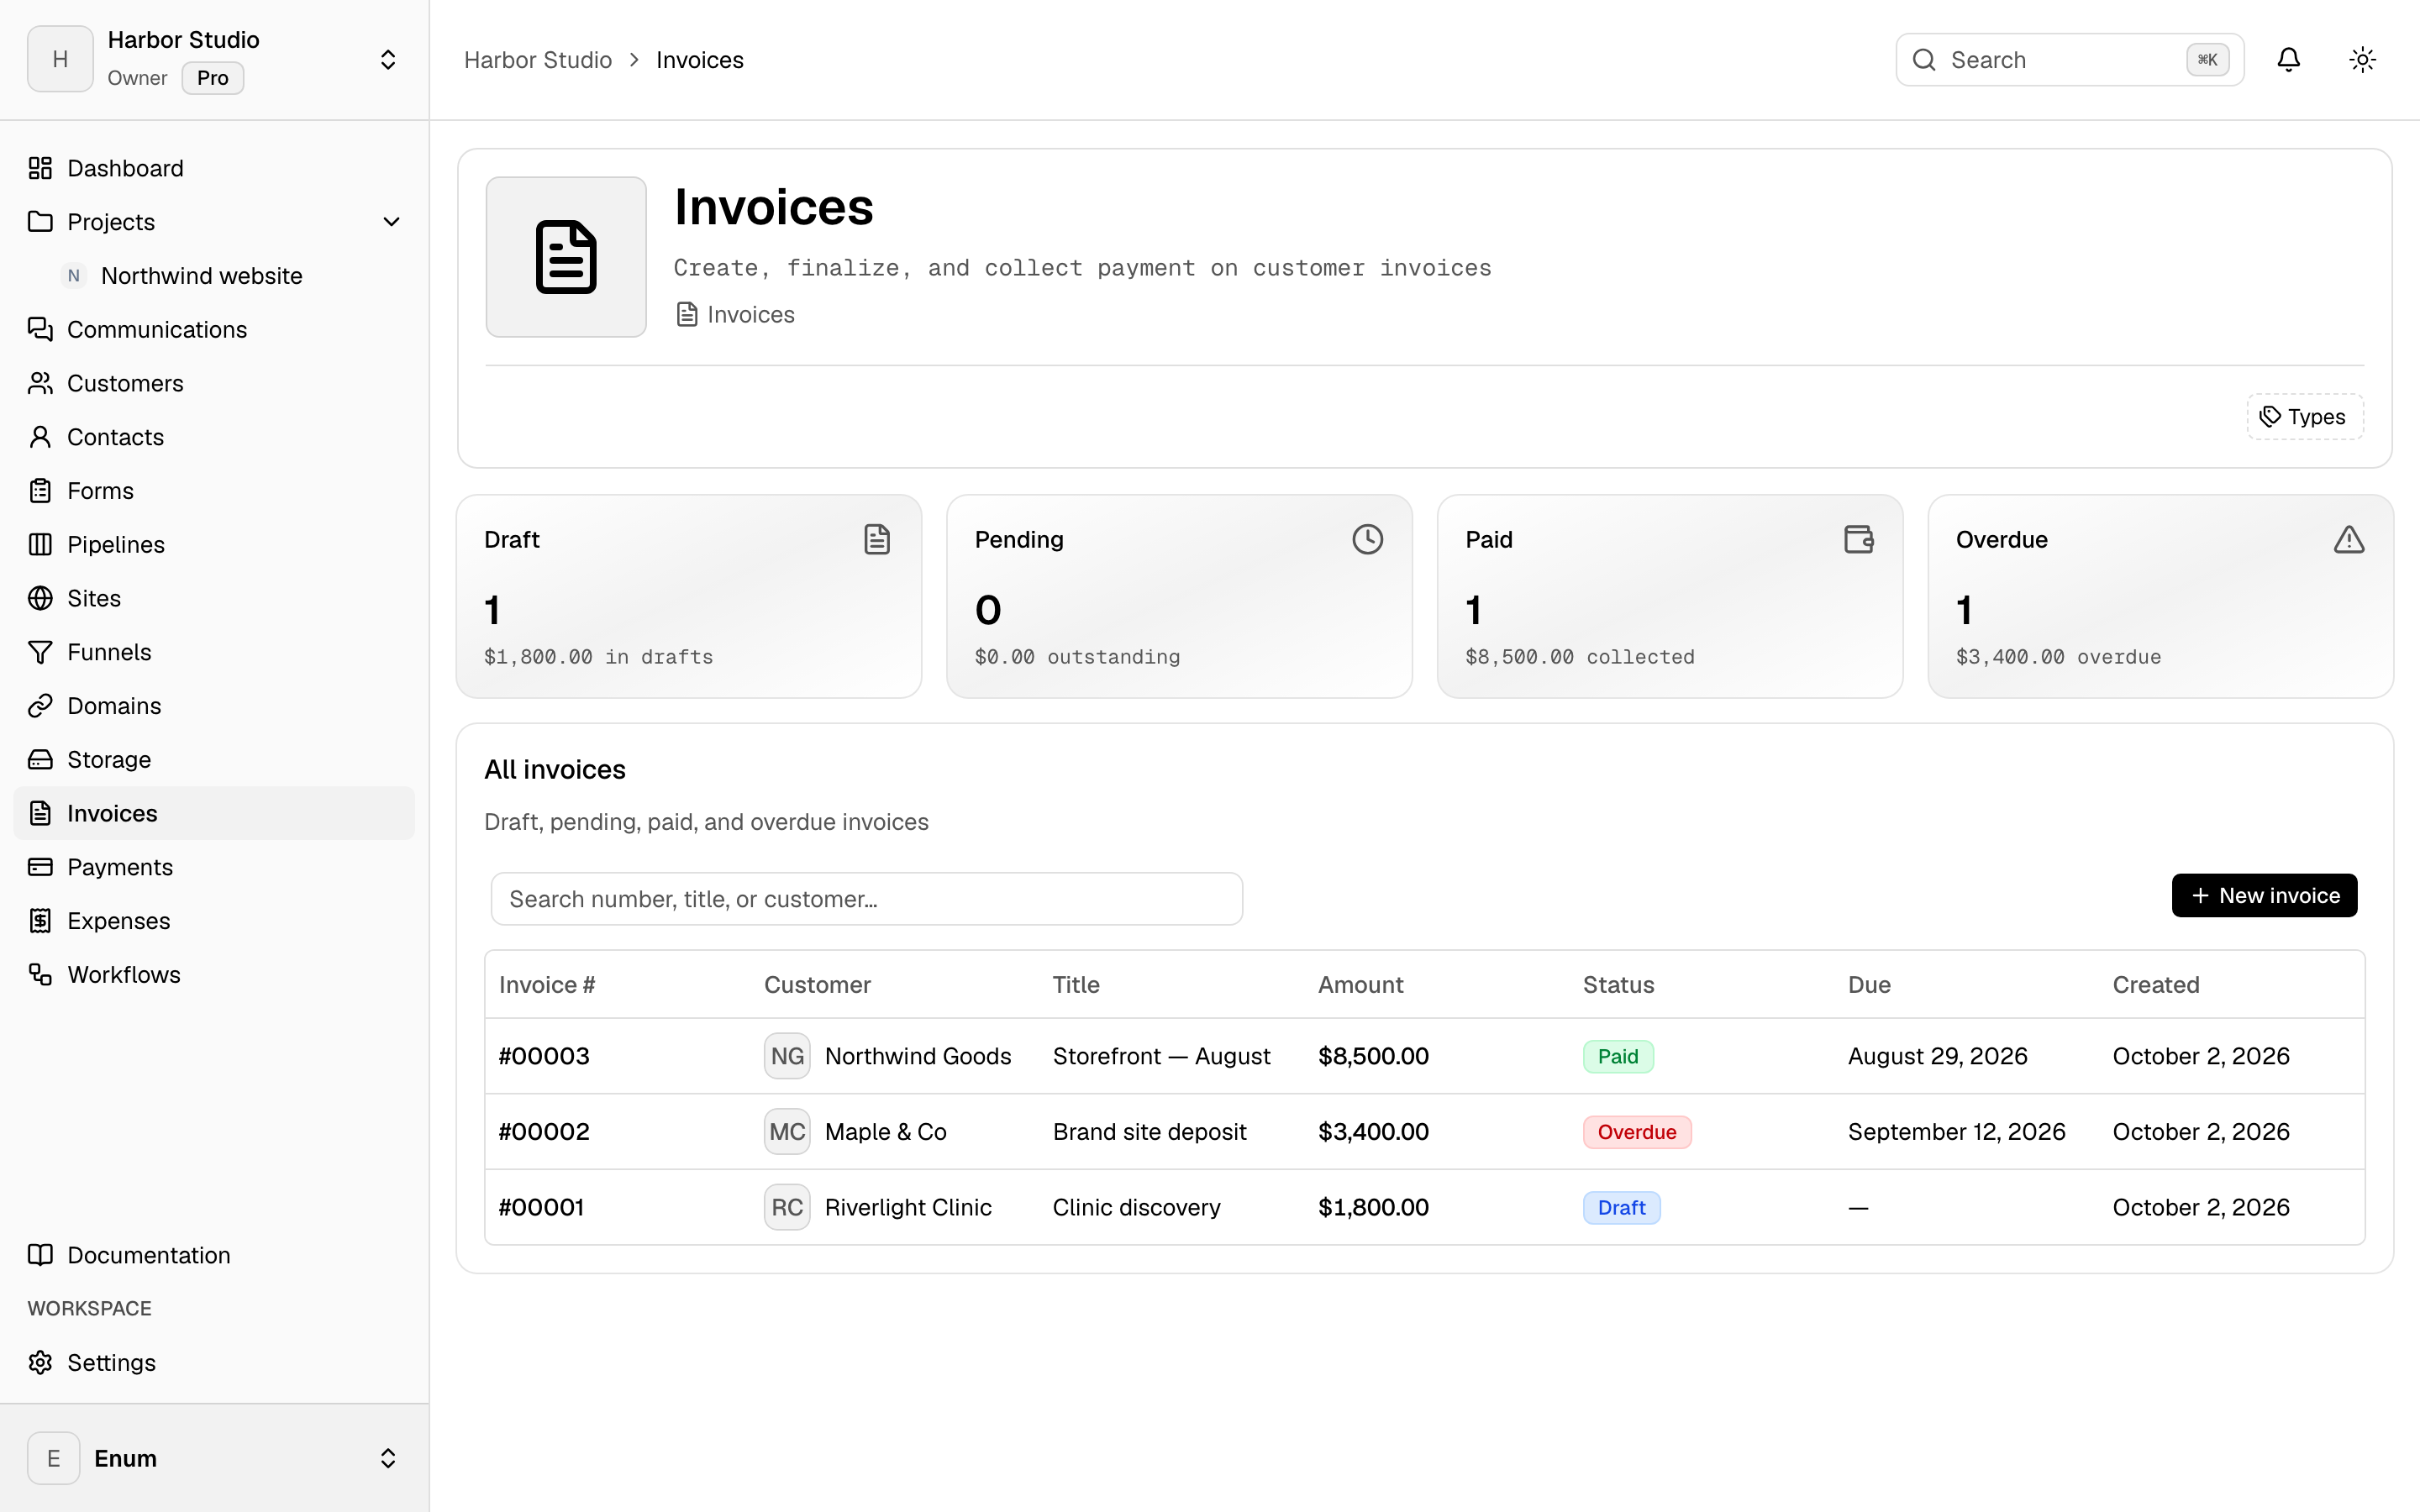The height and width of the screenshot is (1512, 2420).
Task: Click the Invoices tag under the page title
Action: pyautogui.click(x=735, y=314)
